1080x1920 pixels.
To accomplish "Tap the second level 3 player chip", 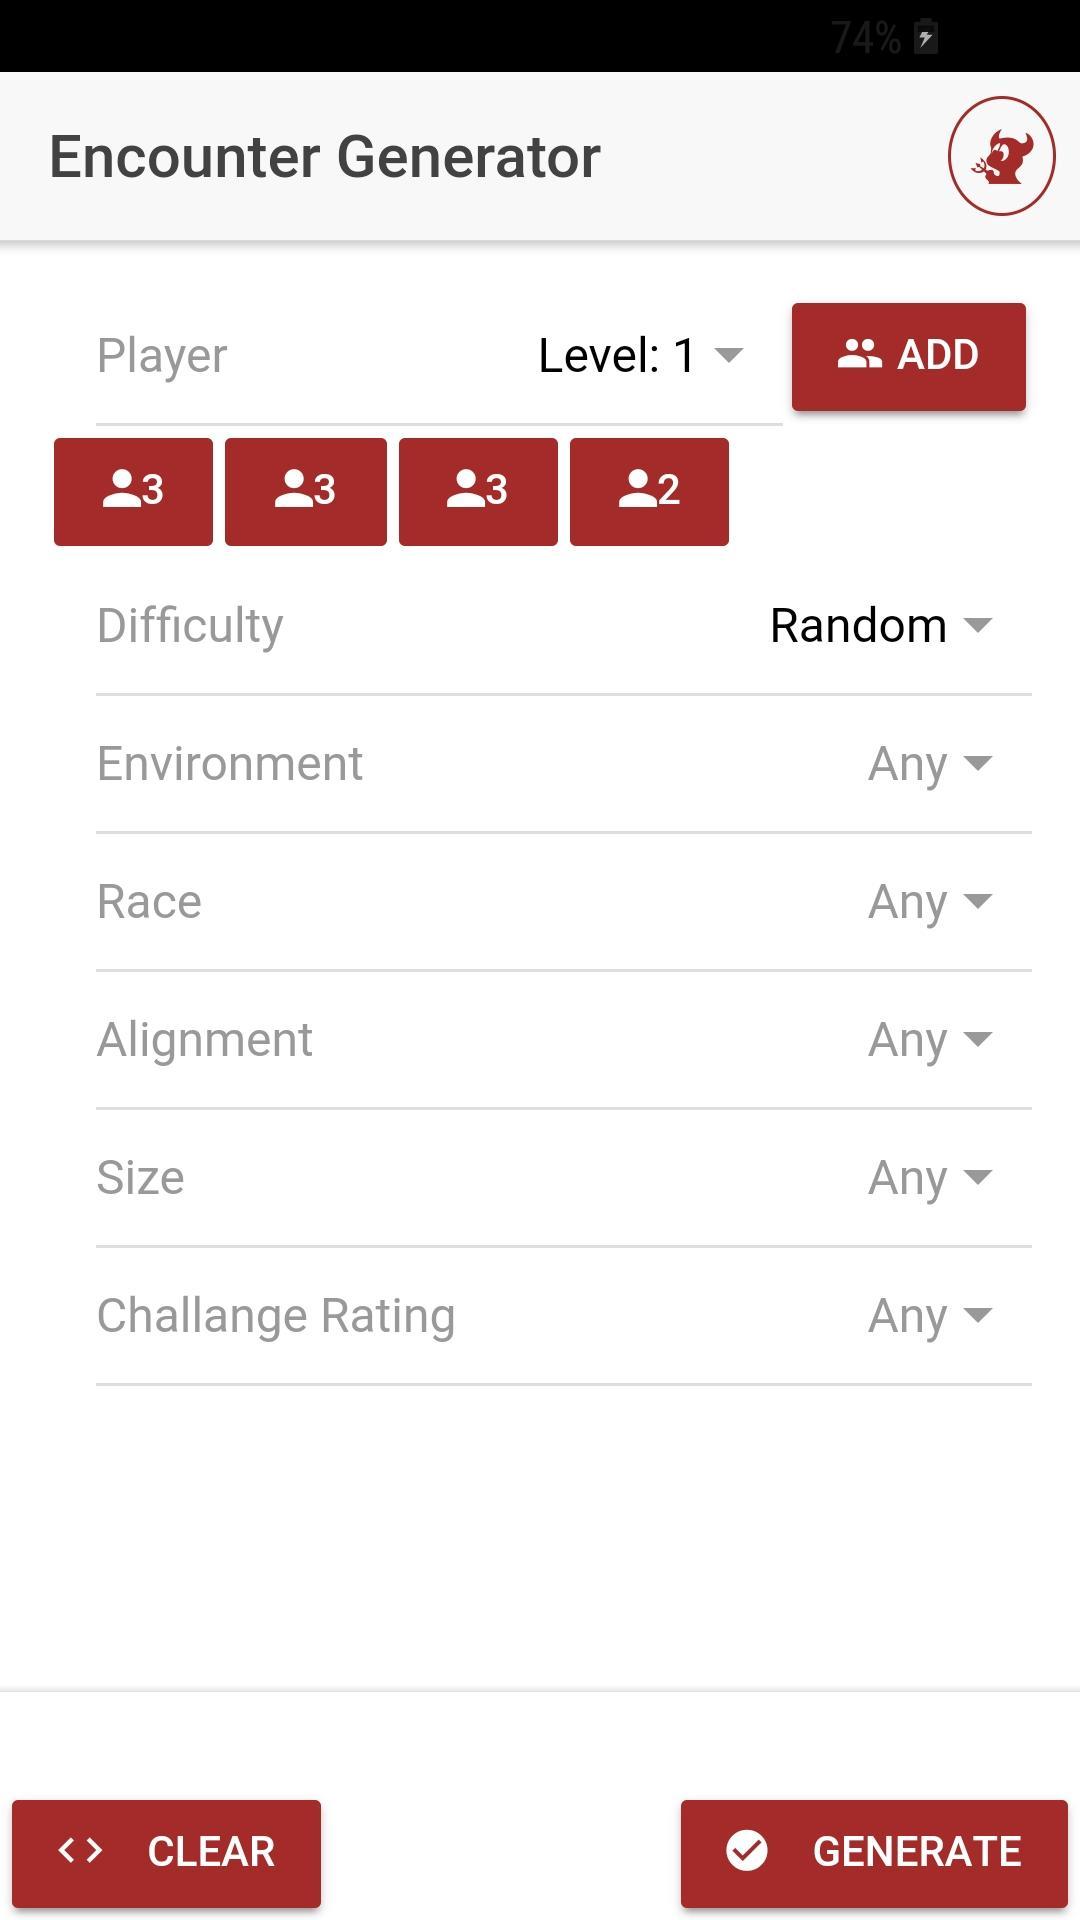I will click(305, 491).
